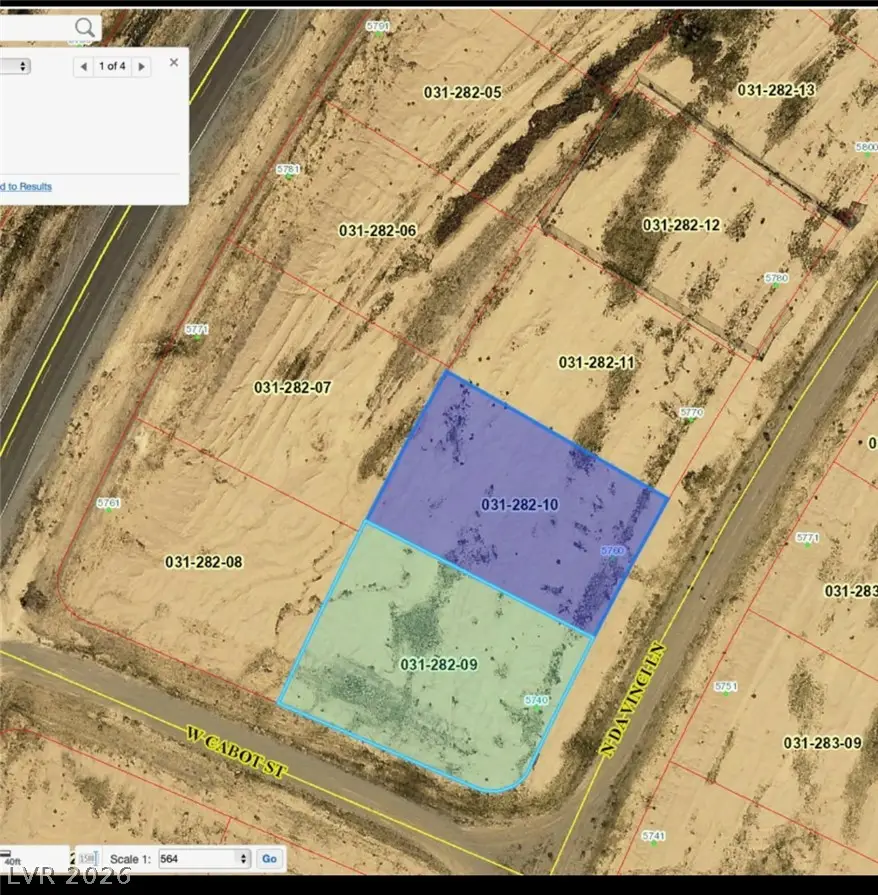Click the 'd to Results' link

(26, 187)
